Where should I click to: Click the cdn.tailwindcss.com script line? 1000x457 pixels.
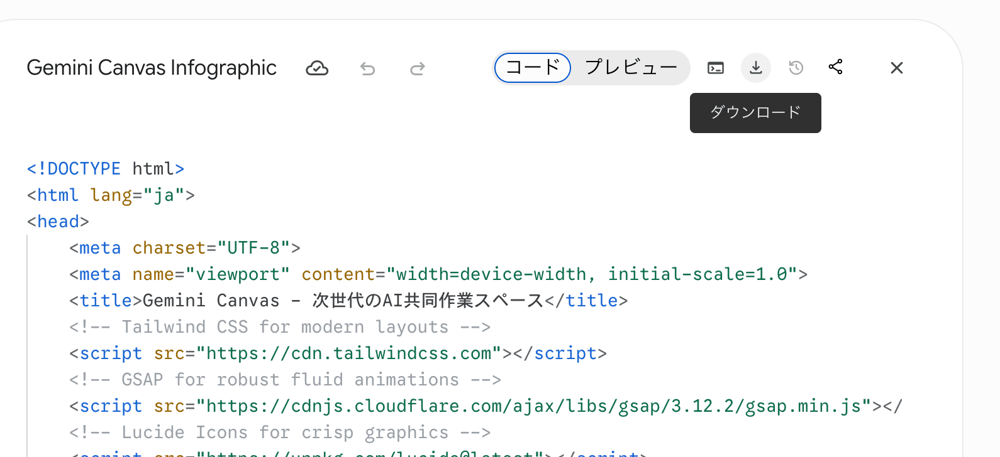coord(338,353)
